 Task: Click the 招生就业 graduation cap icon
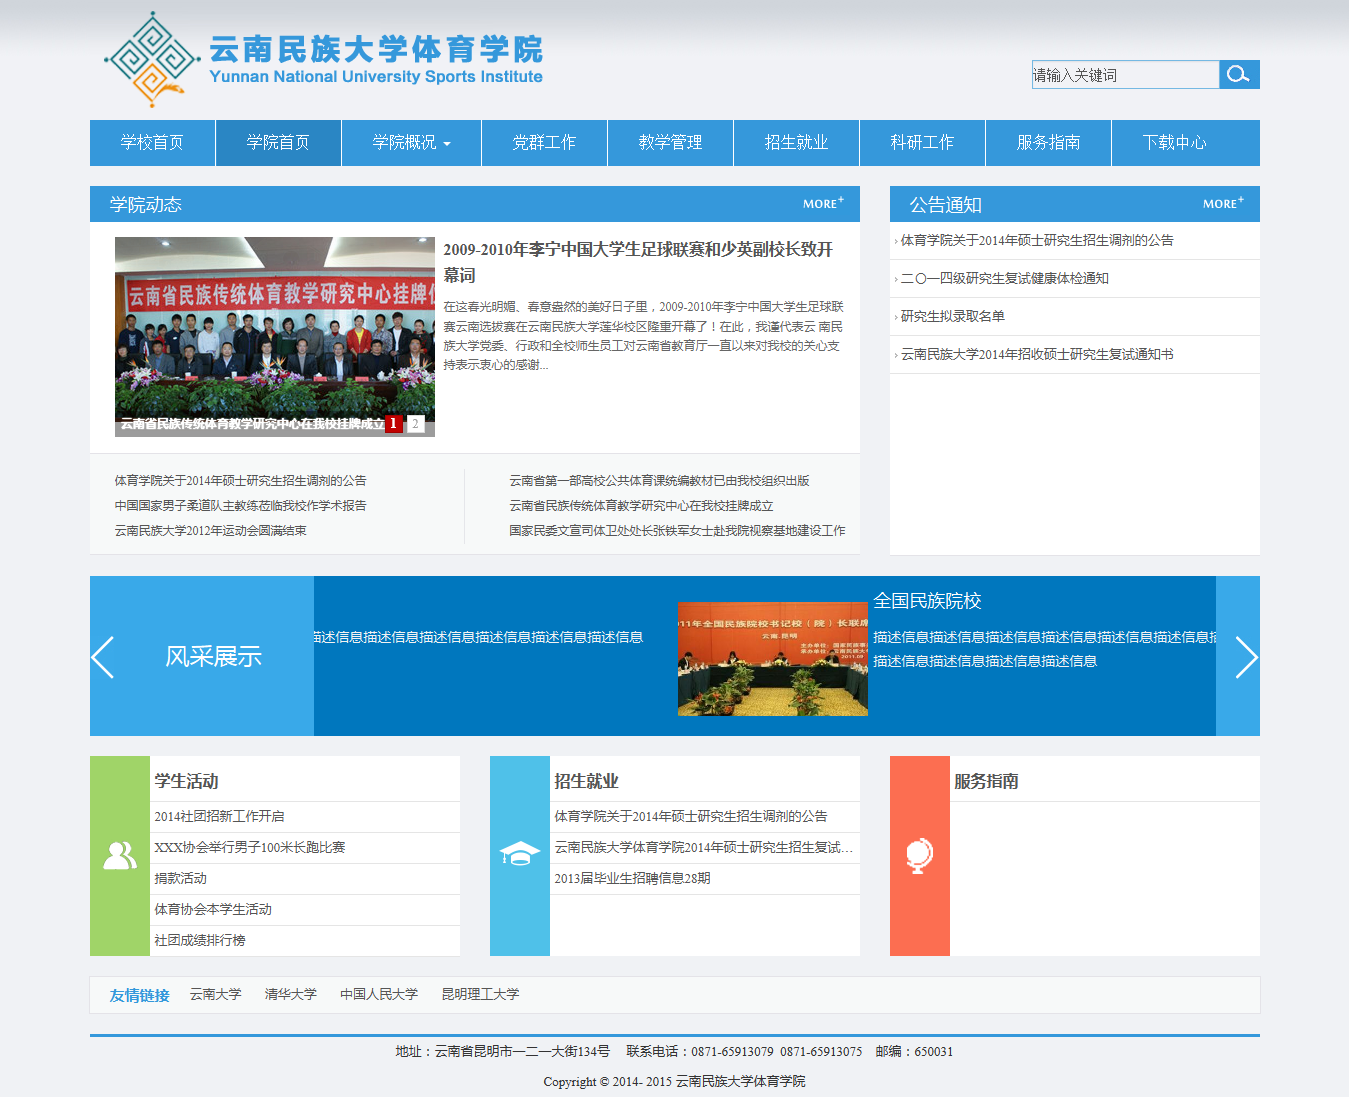coord(520,855)
